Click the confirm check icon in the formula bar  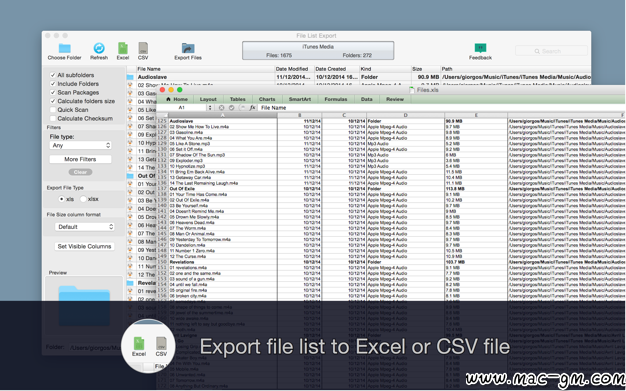point(232,108)
